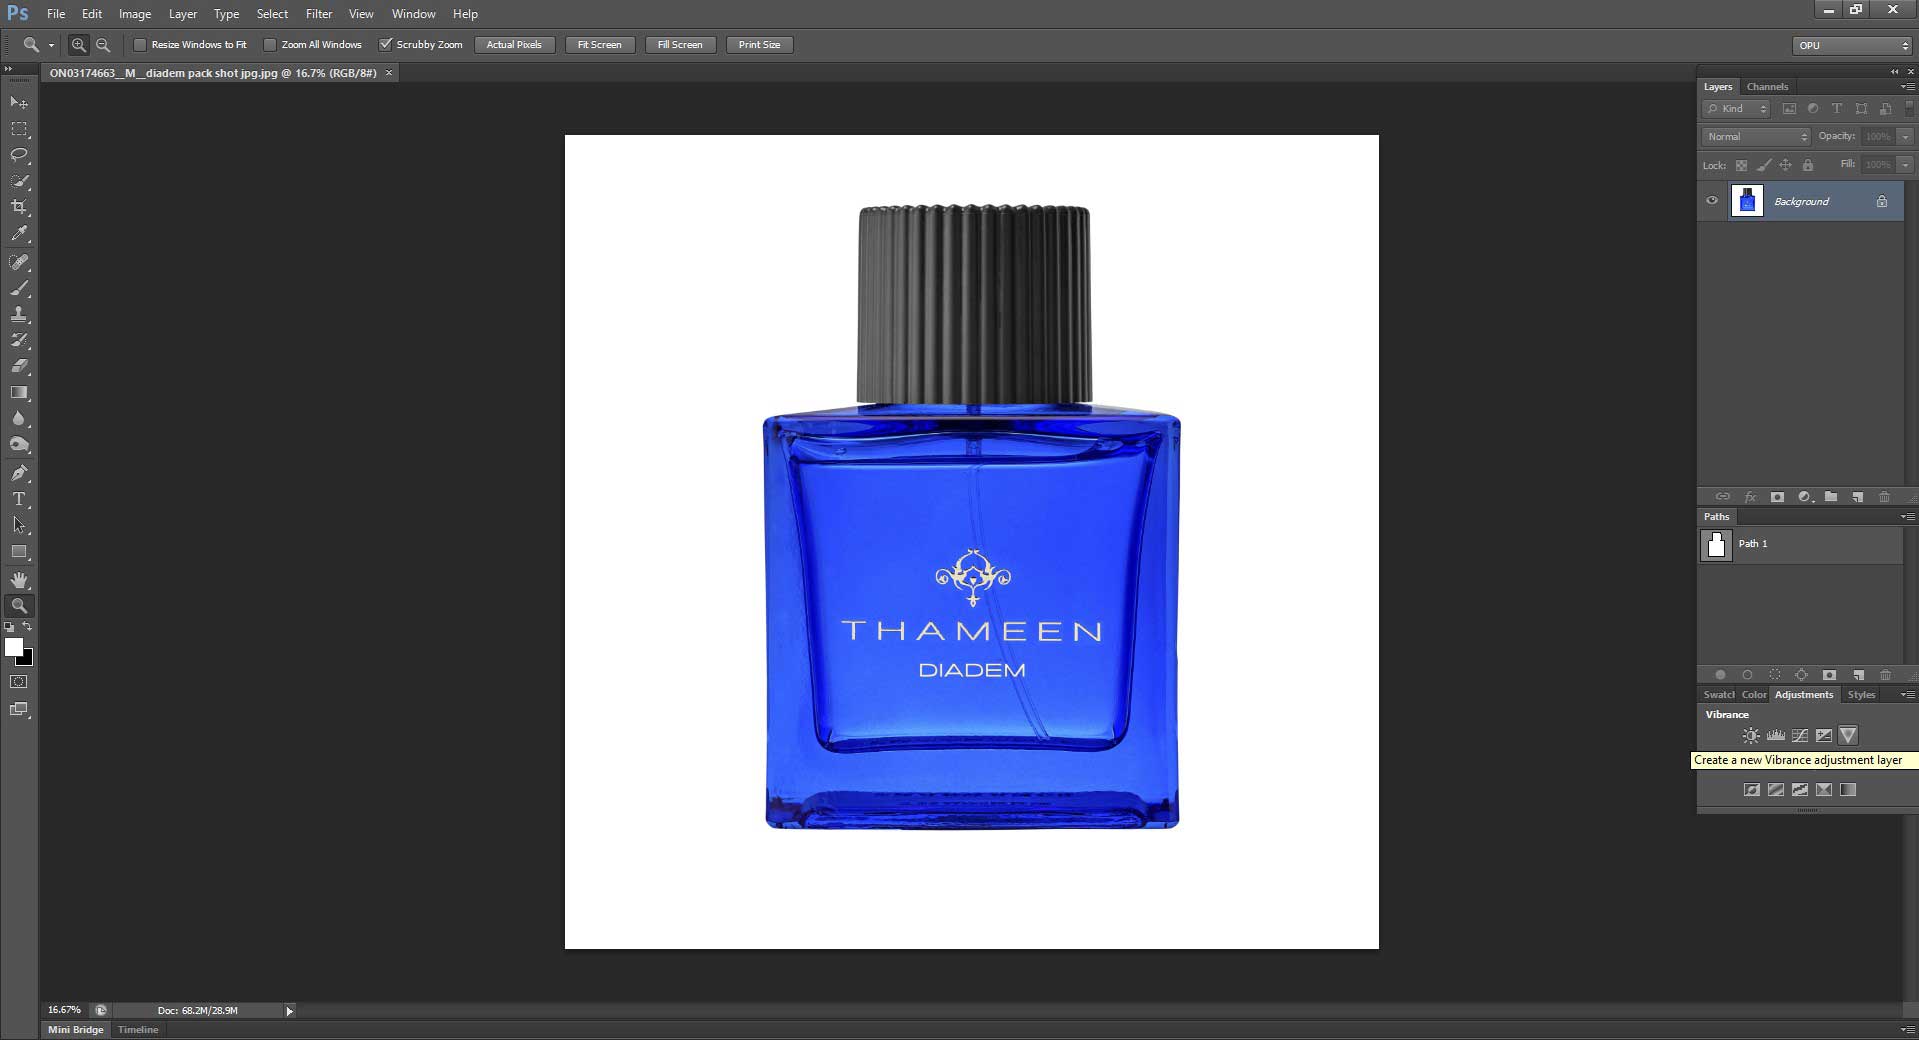The image size is (1919, 1040).
Task: Click the Lock transparent pixels icon
Action: [x=1741, y=165]
